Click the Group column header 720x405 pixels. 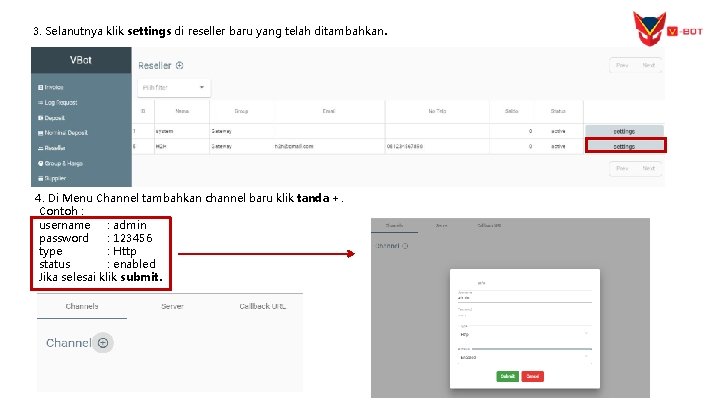pos(241,111)
